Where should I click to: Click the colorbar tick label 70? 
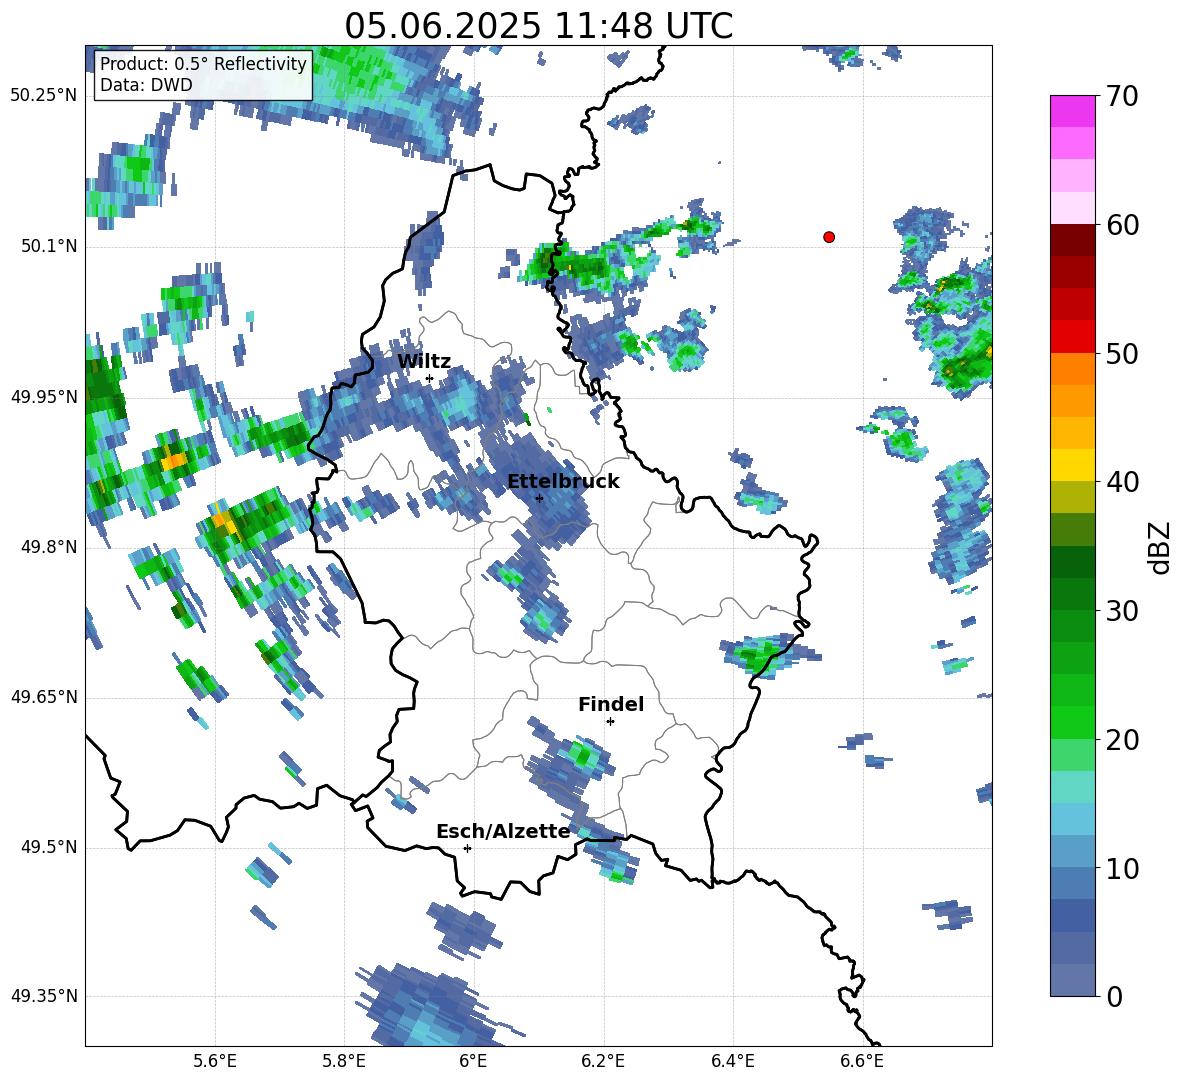coord(1122,96)
